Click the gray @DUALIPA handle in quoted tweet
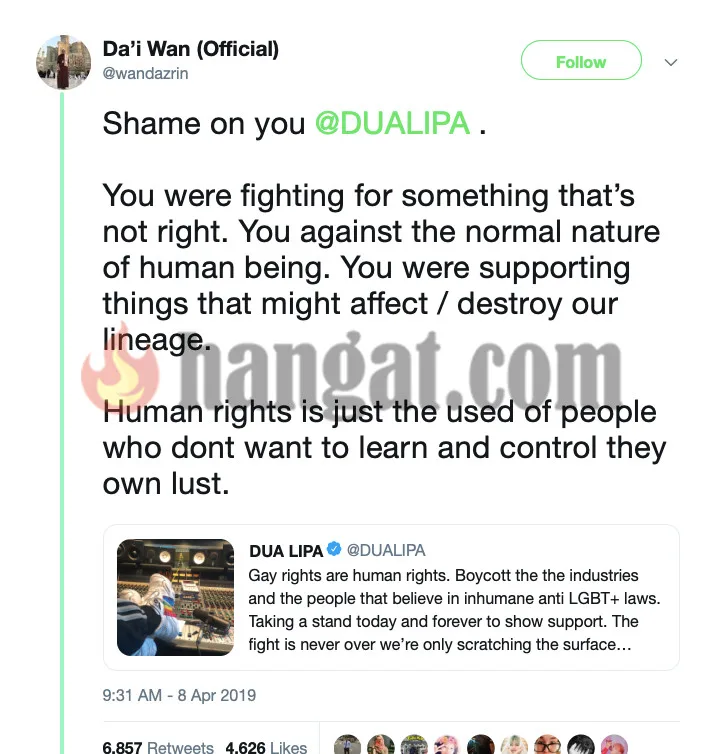Image resolution: width=718 pixels, height=754 pixels. pos(386,550)
